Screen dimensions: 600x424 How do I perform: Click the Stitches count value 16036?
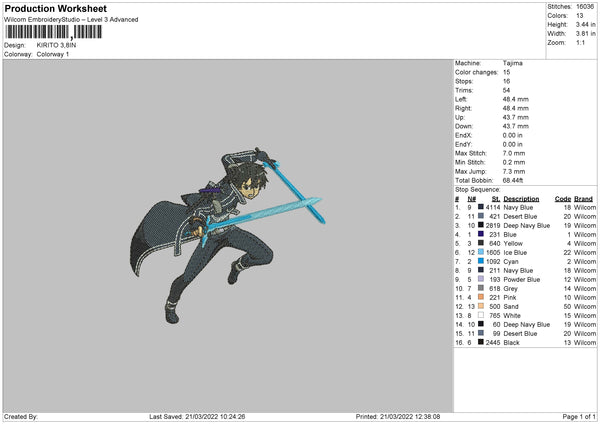585,7
